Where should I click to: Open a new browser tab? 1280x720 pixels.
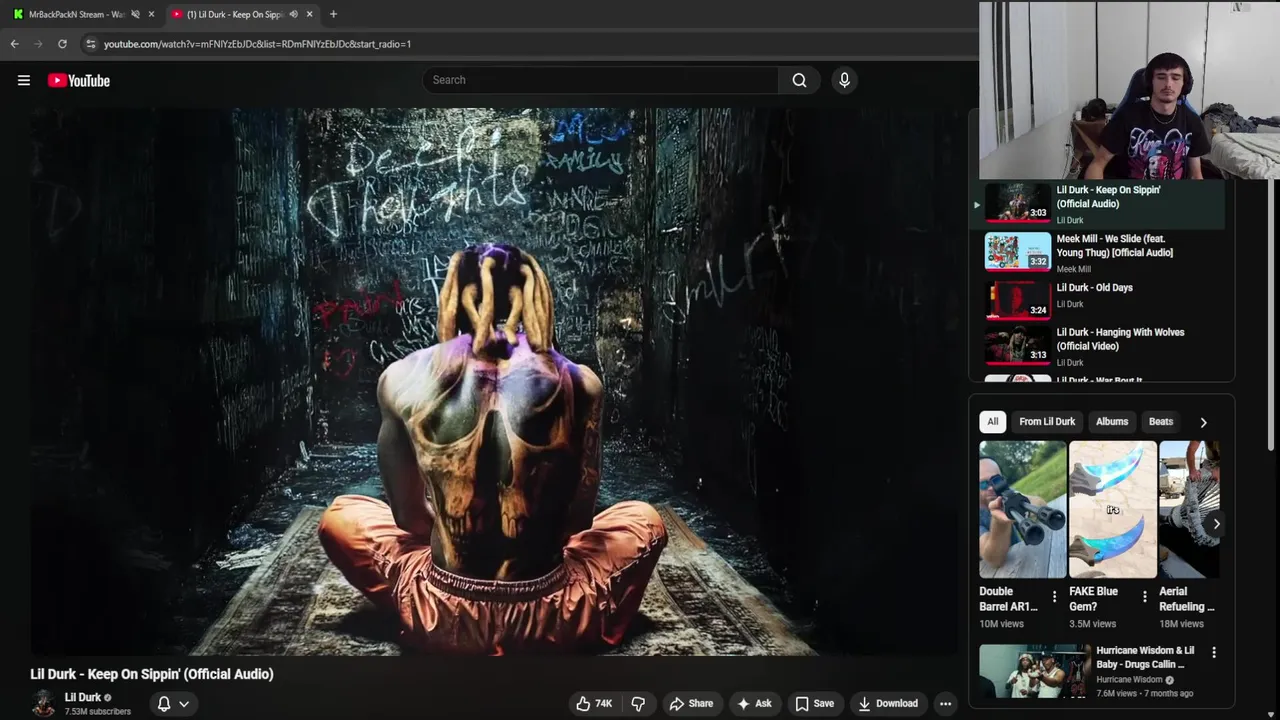point(333,14)
